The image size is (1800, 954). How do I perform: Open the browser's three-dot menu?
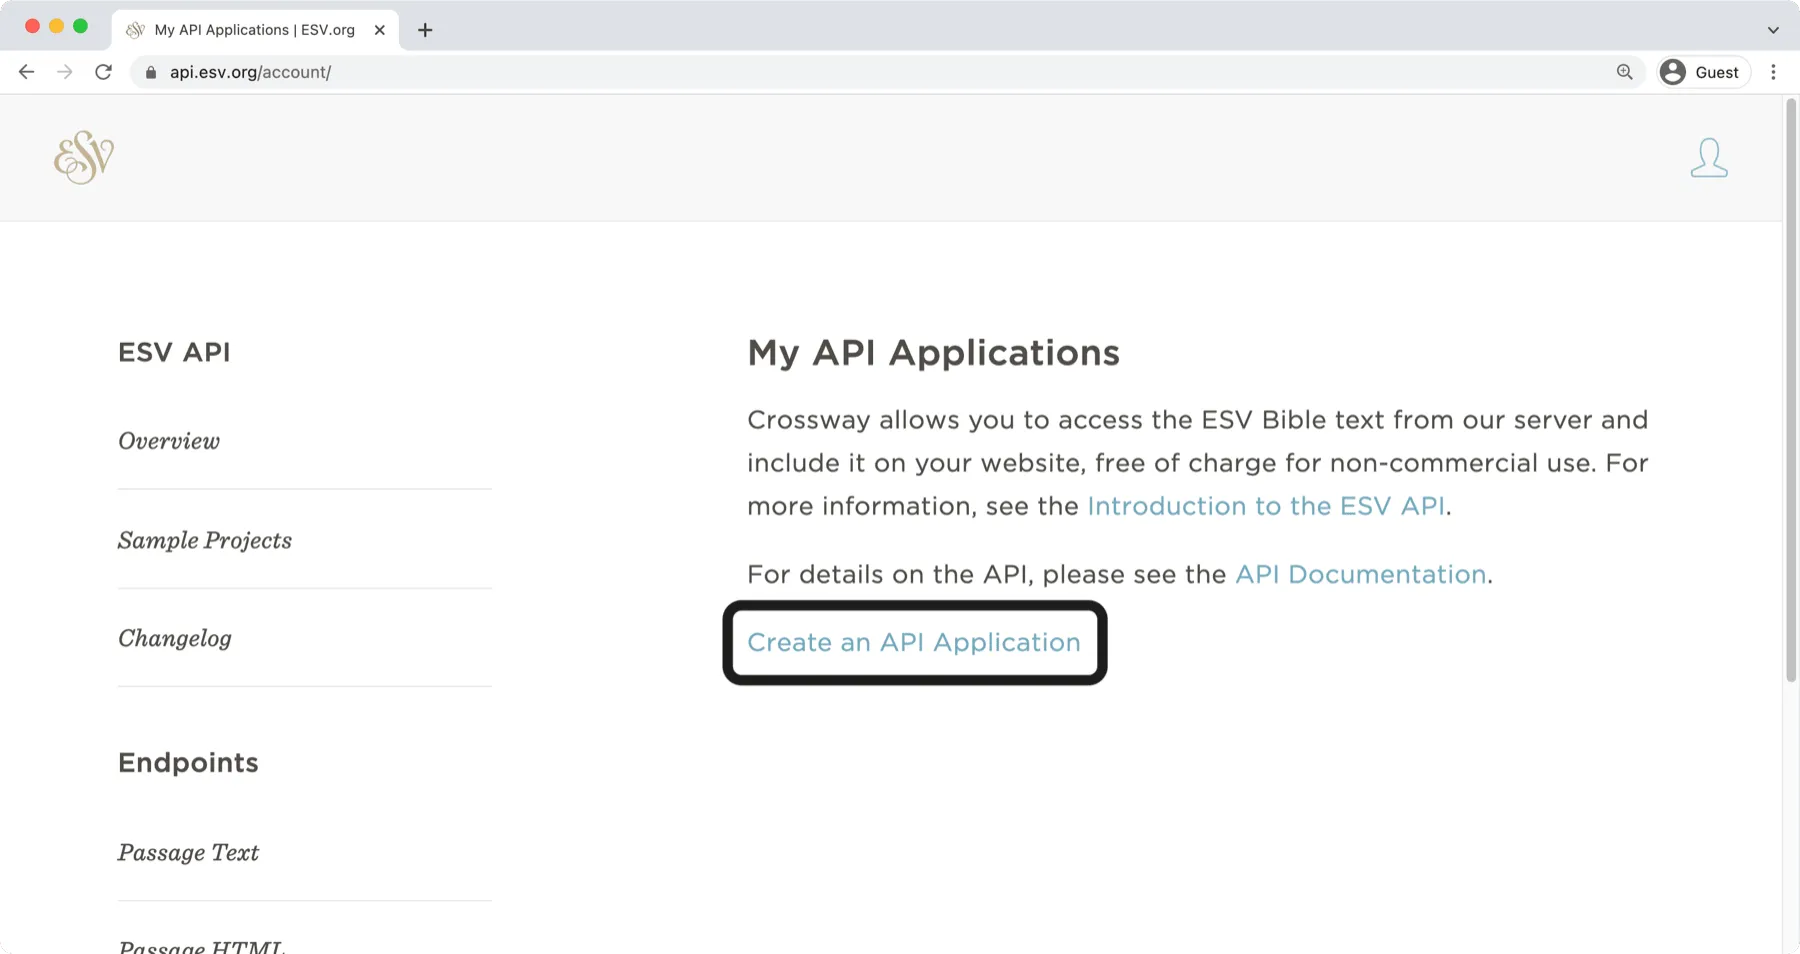coord(1775,72)
